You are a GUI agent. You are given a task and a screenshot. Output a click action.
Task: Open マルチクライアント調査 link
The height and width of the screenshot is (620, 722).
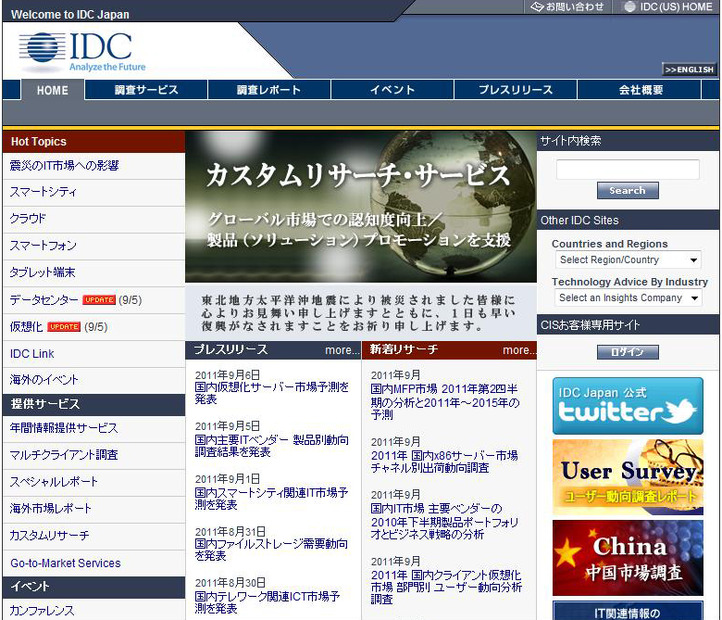pos(64,455)
